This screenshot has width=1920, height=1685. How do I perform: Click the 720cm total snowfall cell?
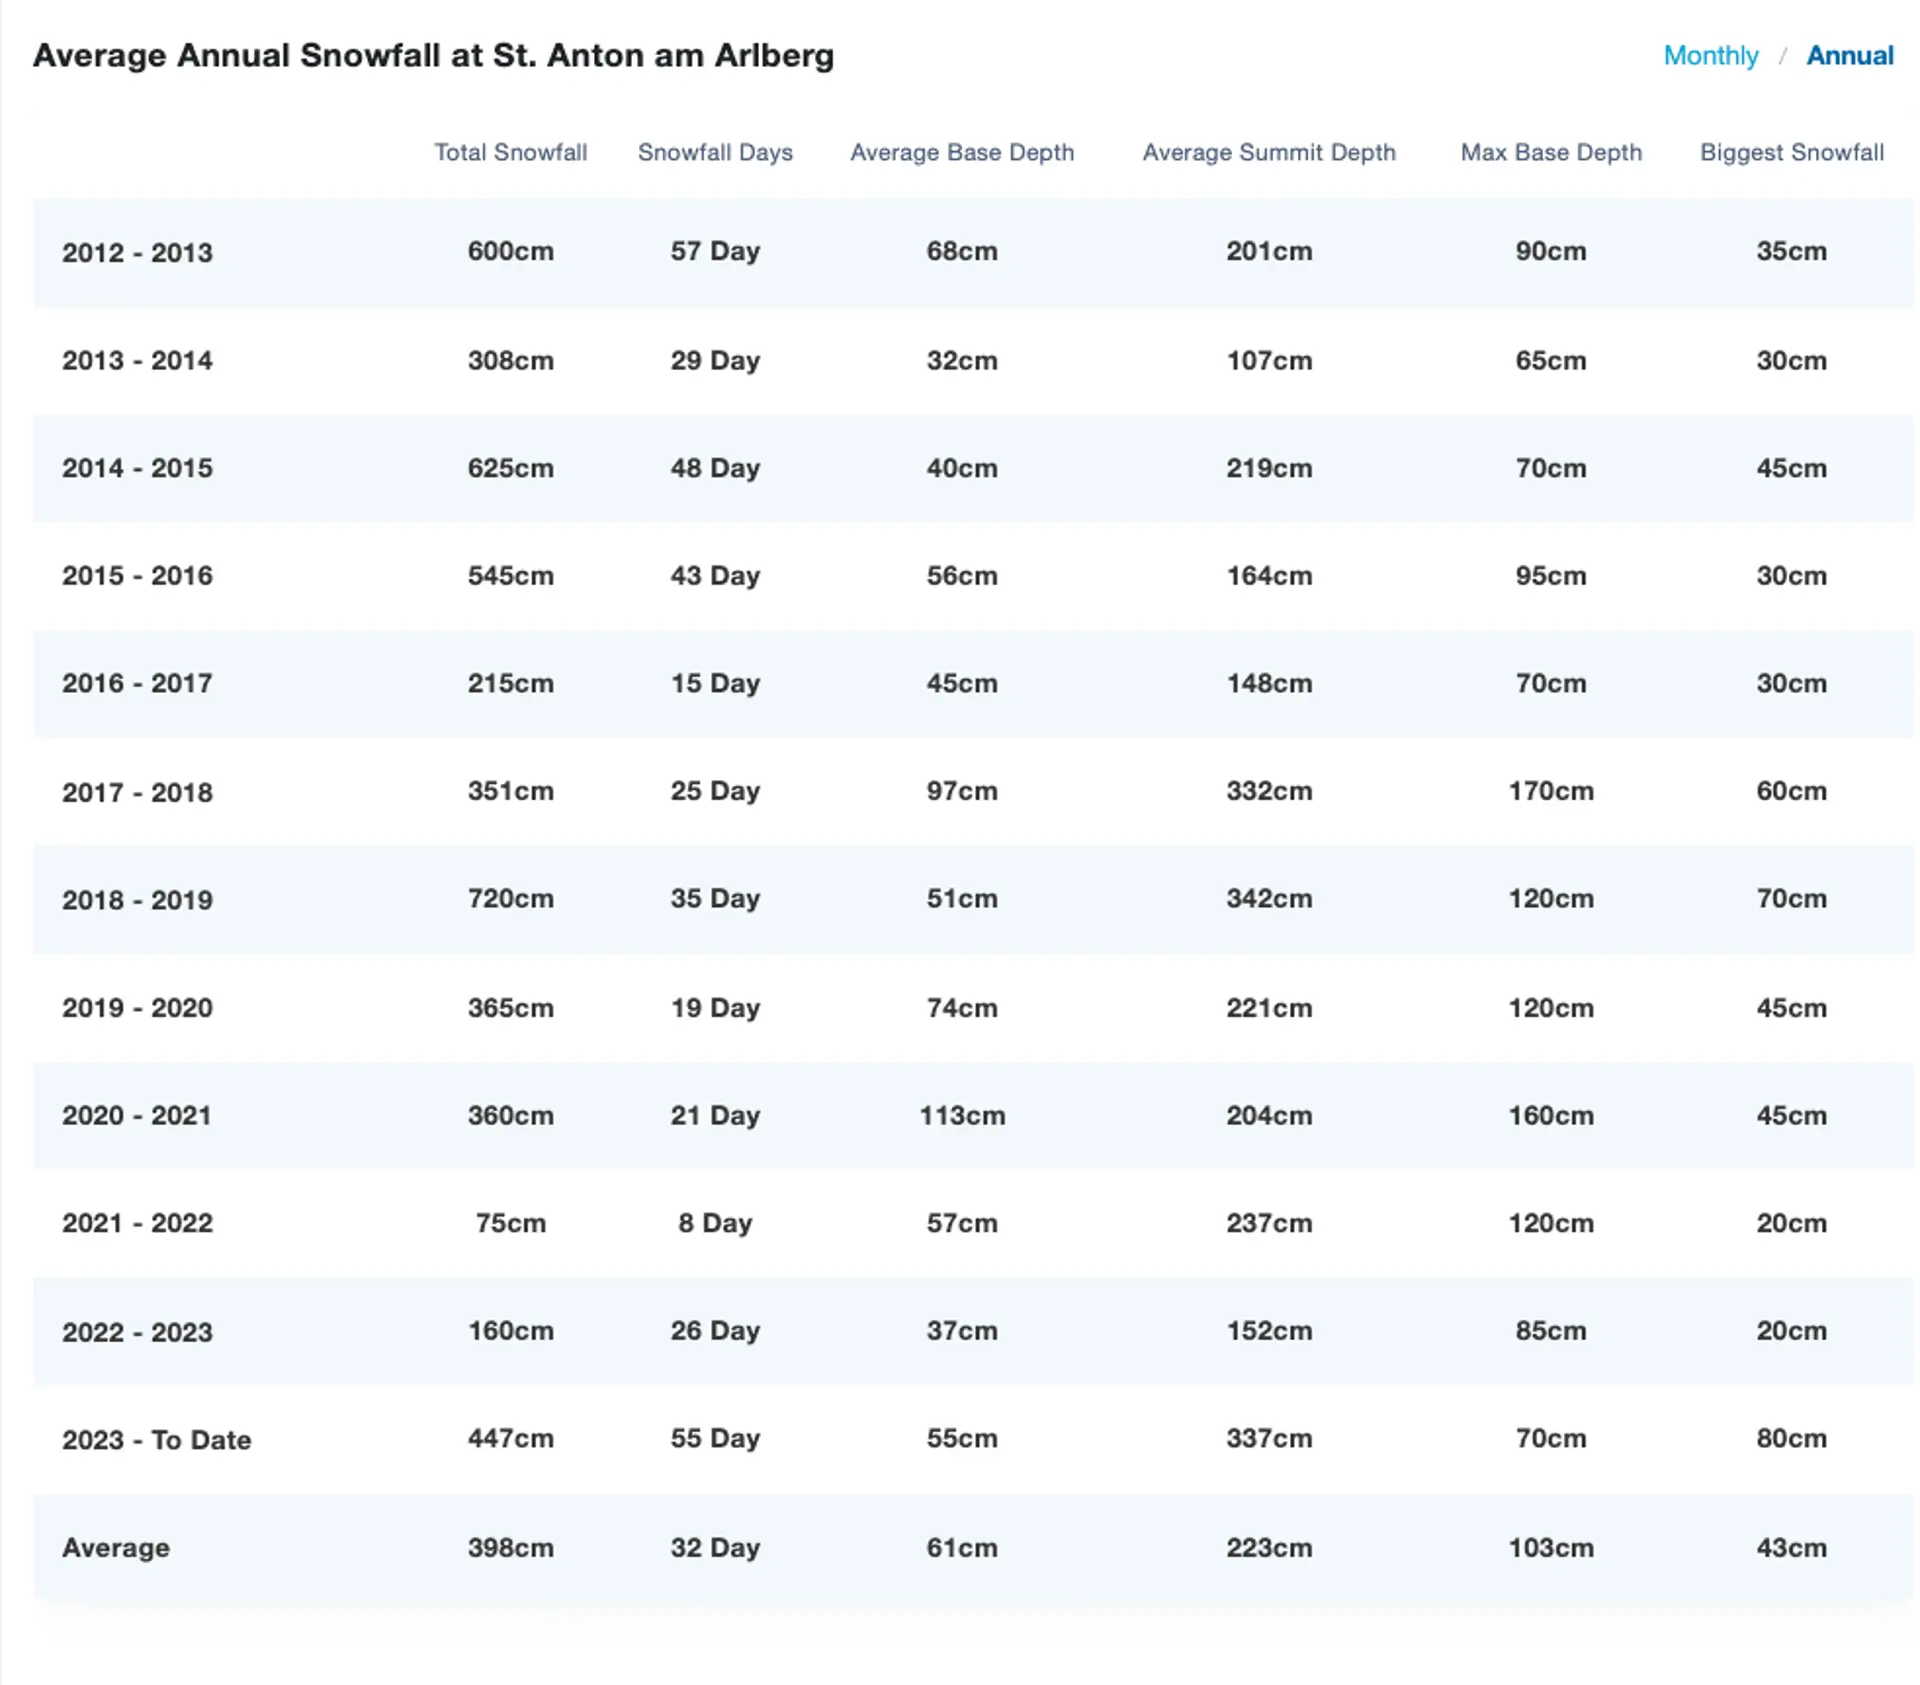point(511,898)
